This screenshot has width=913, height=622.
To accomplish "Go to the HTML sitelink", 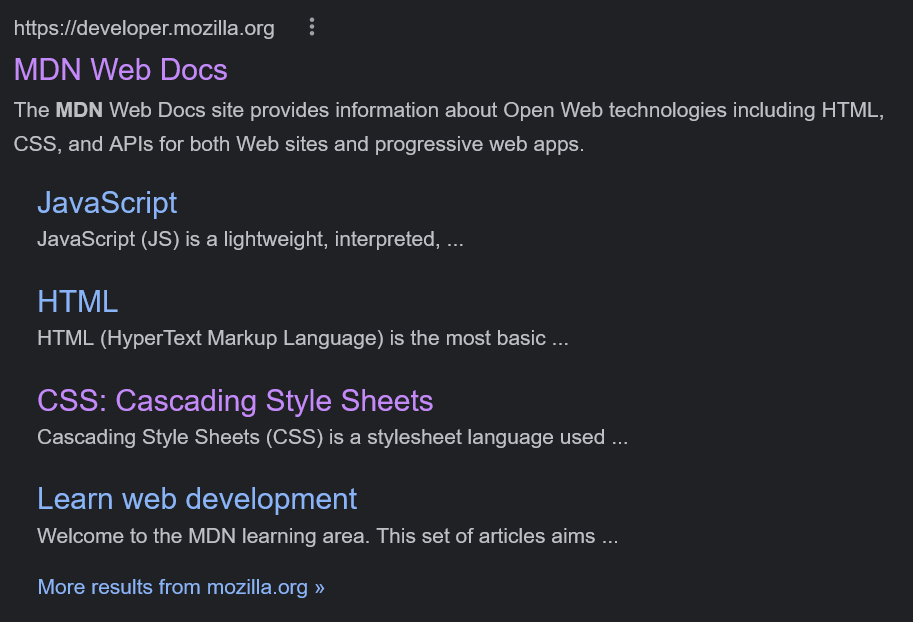I will pos(77,300).
